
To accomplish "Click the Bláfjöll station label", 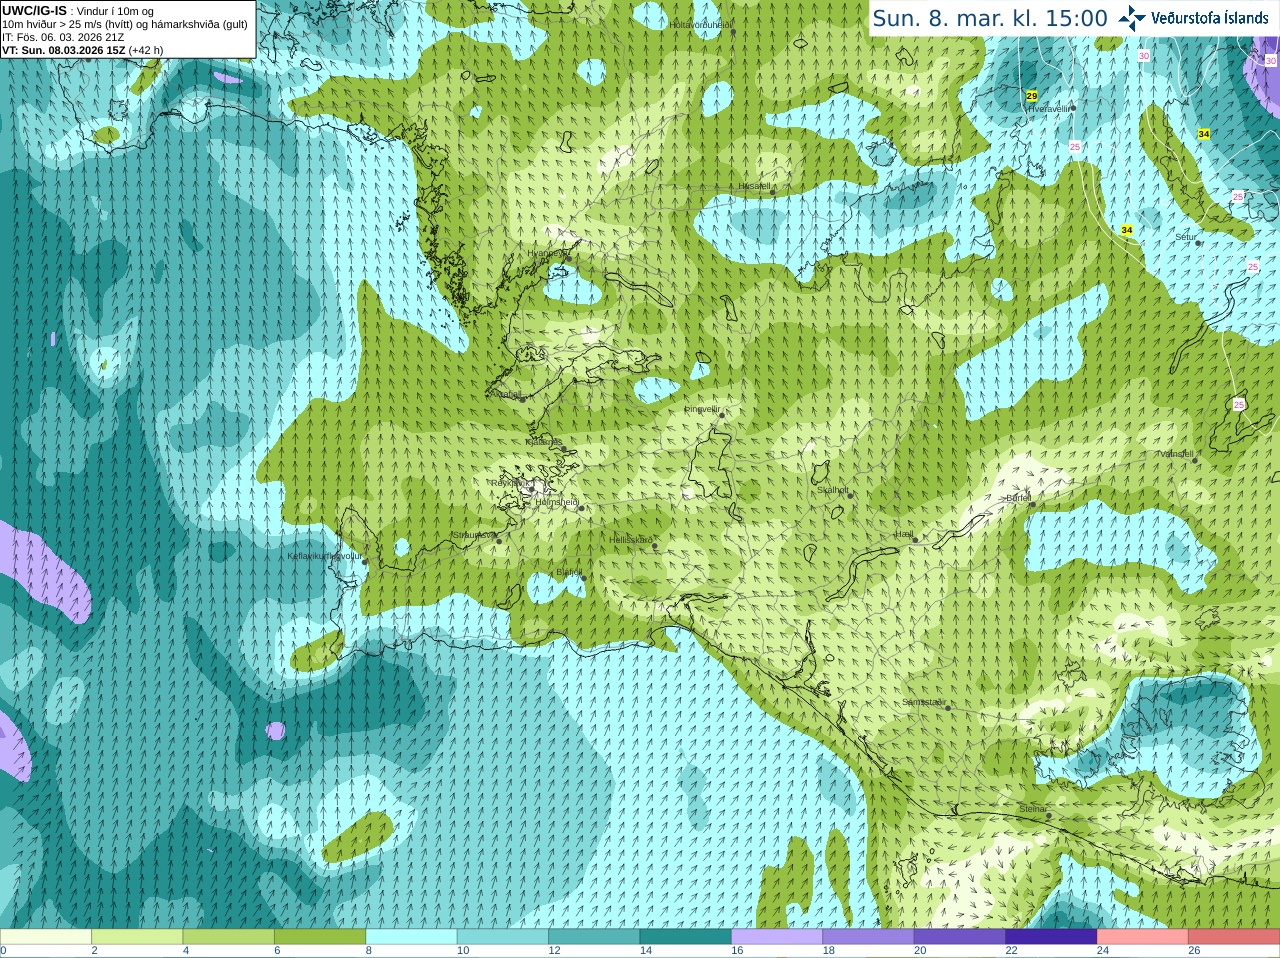I will tap(569, 572).
